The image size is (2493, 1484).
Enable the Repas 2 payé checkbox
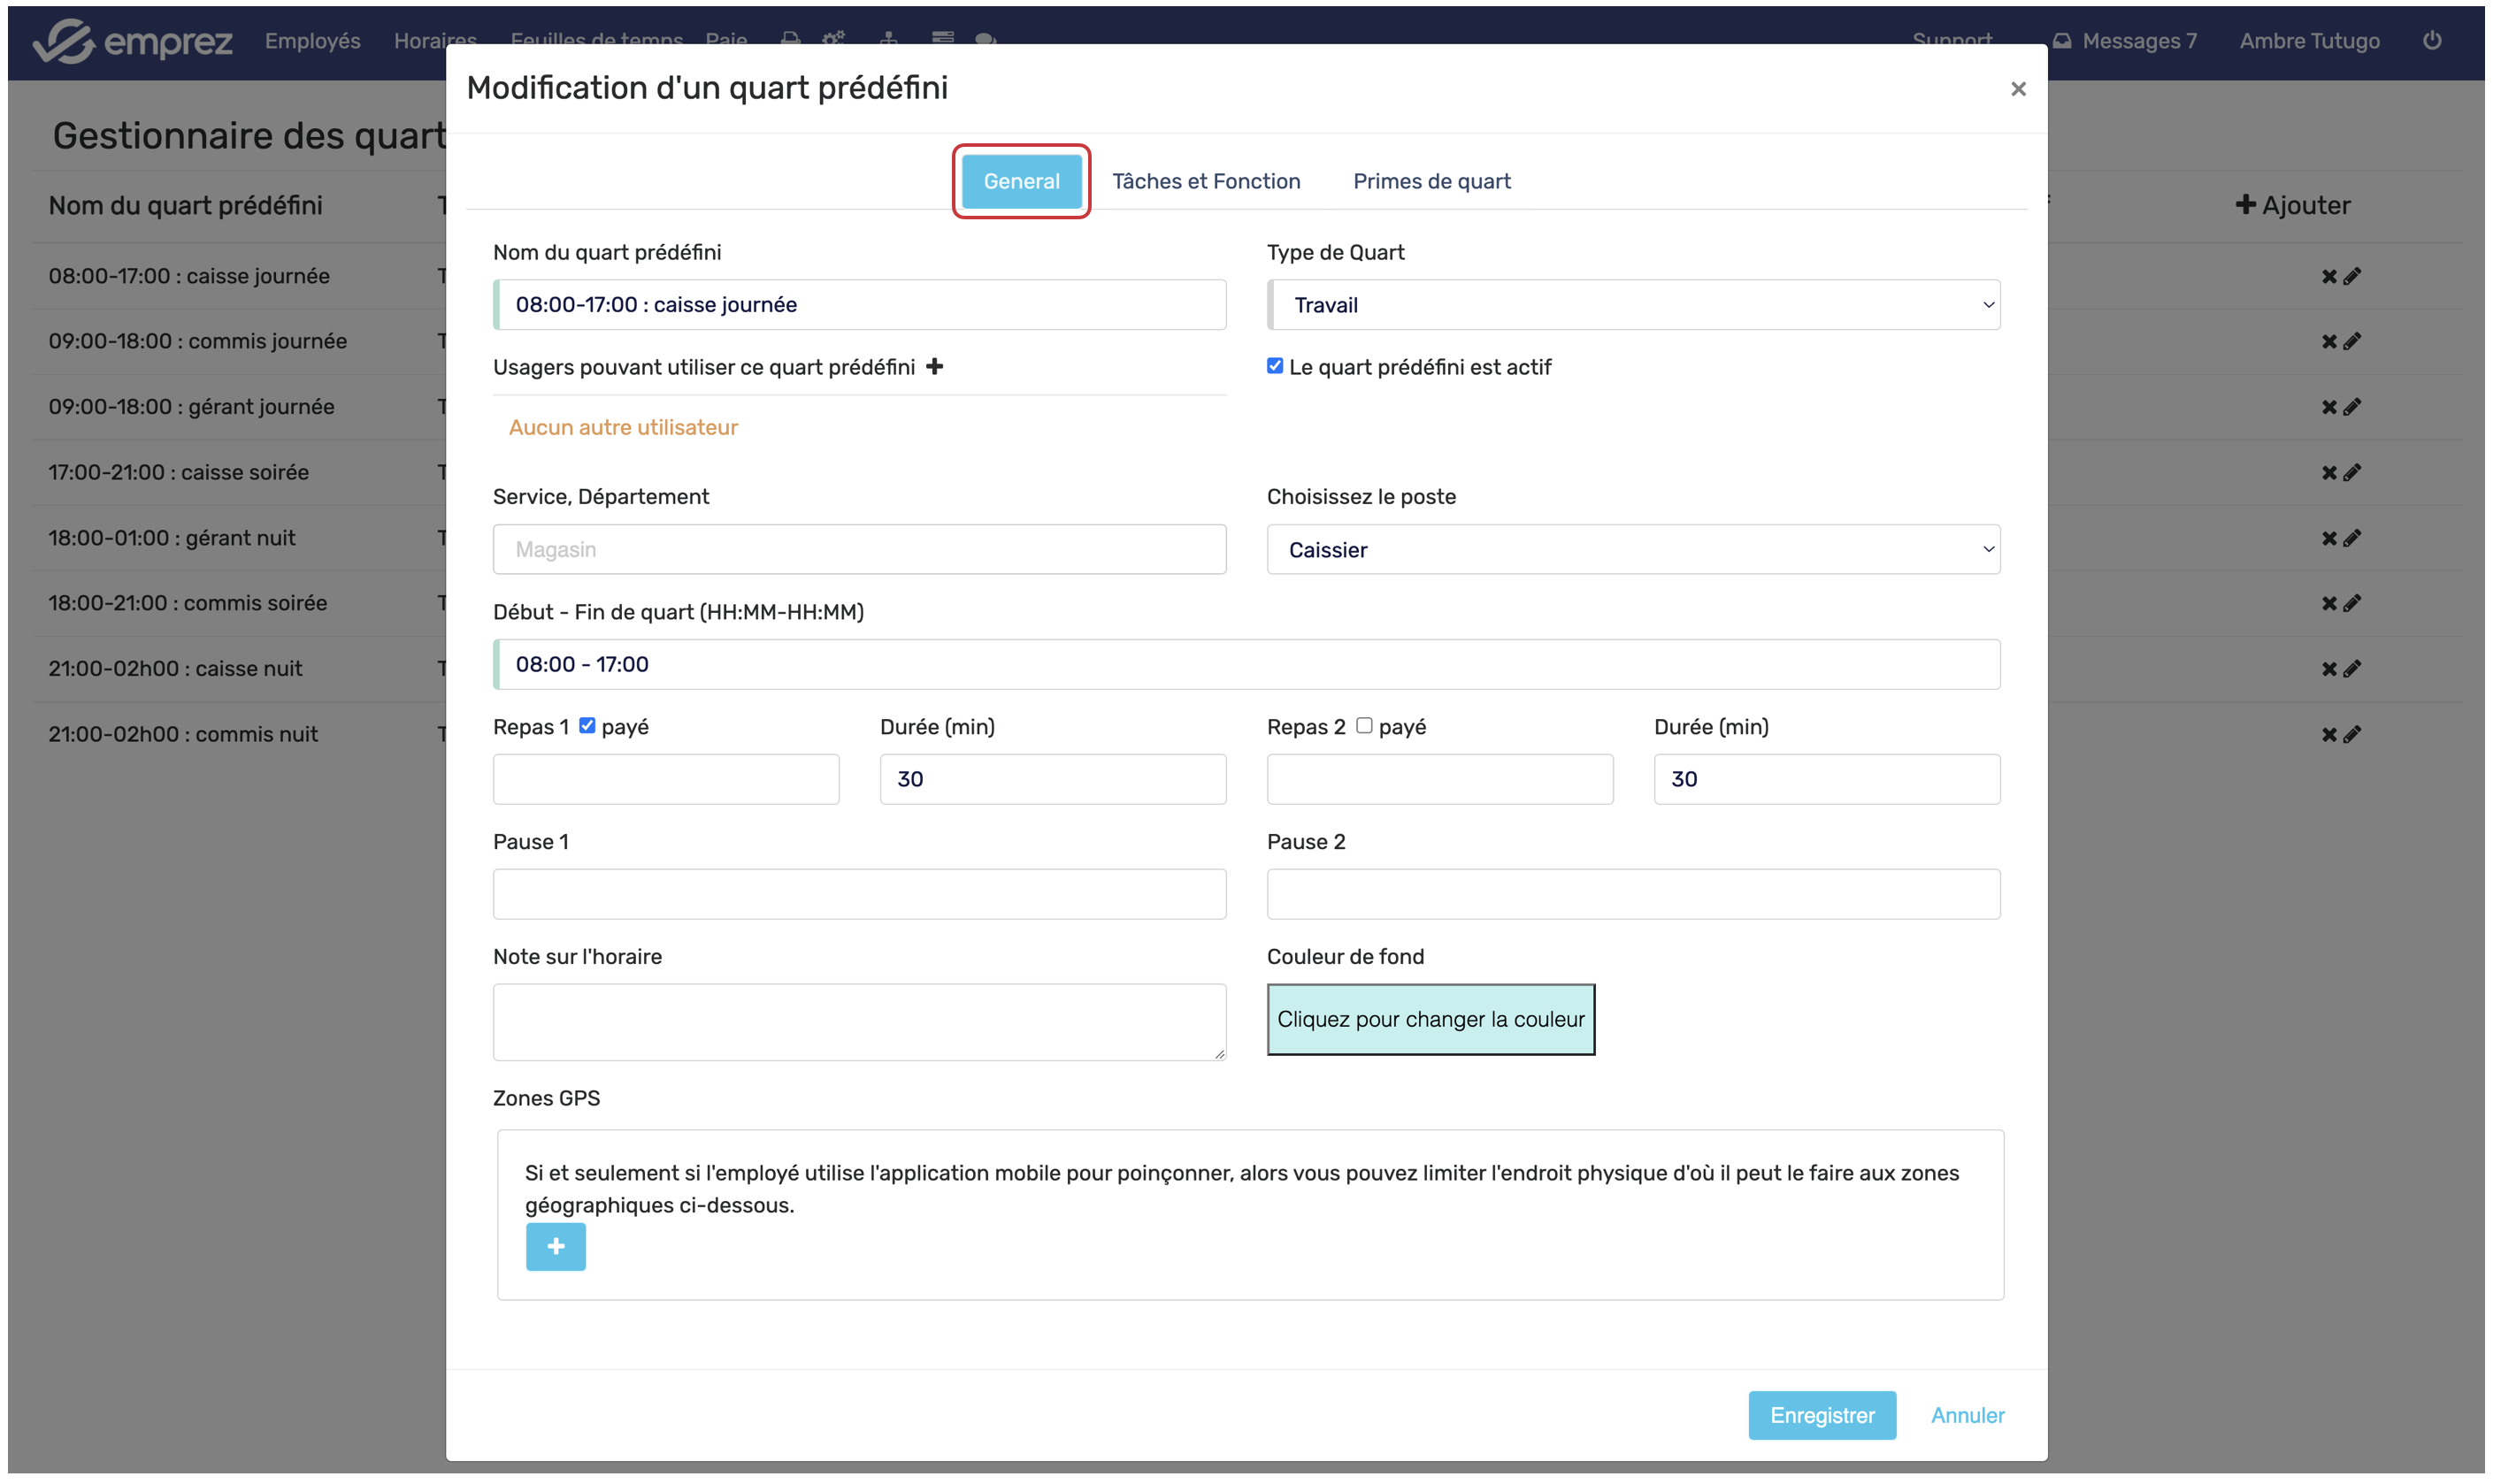pos(1364,726)
